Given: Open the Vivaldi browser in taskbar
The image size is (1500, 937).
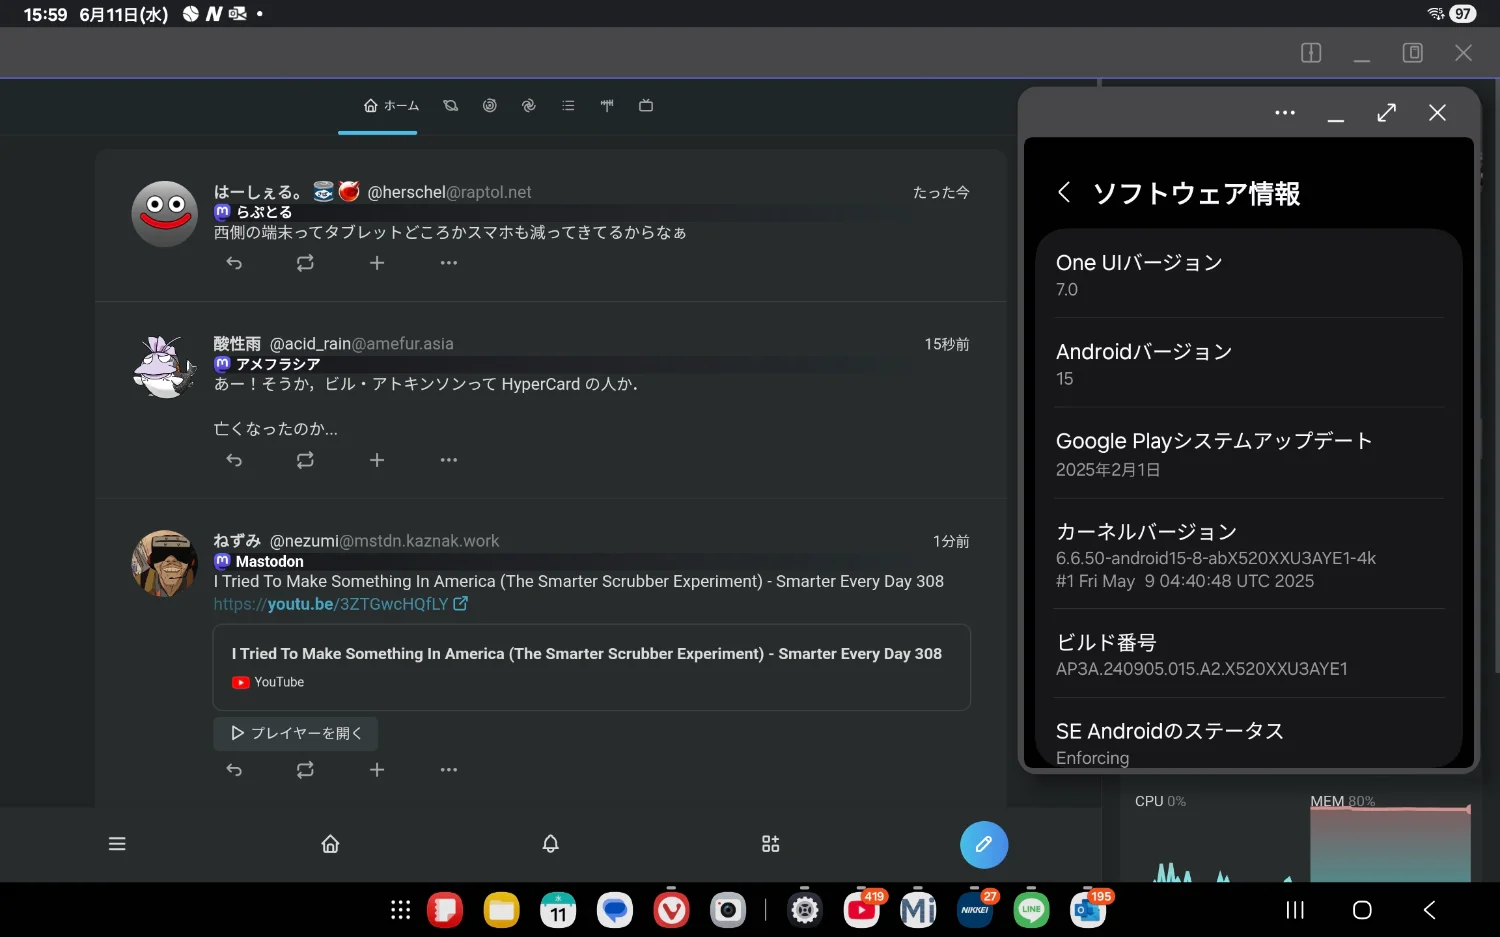Looking at the screenshot, I should pos(671,910).
